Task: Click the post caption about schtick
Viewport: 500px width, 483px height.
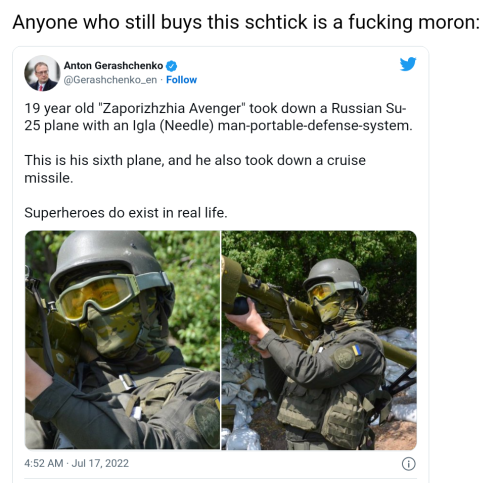Action: [x=246, y=22]
